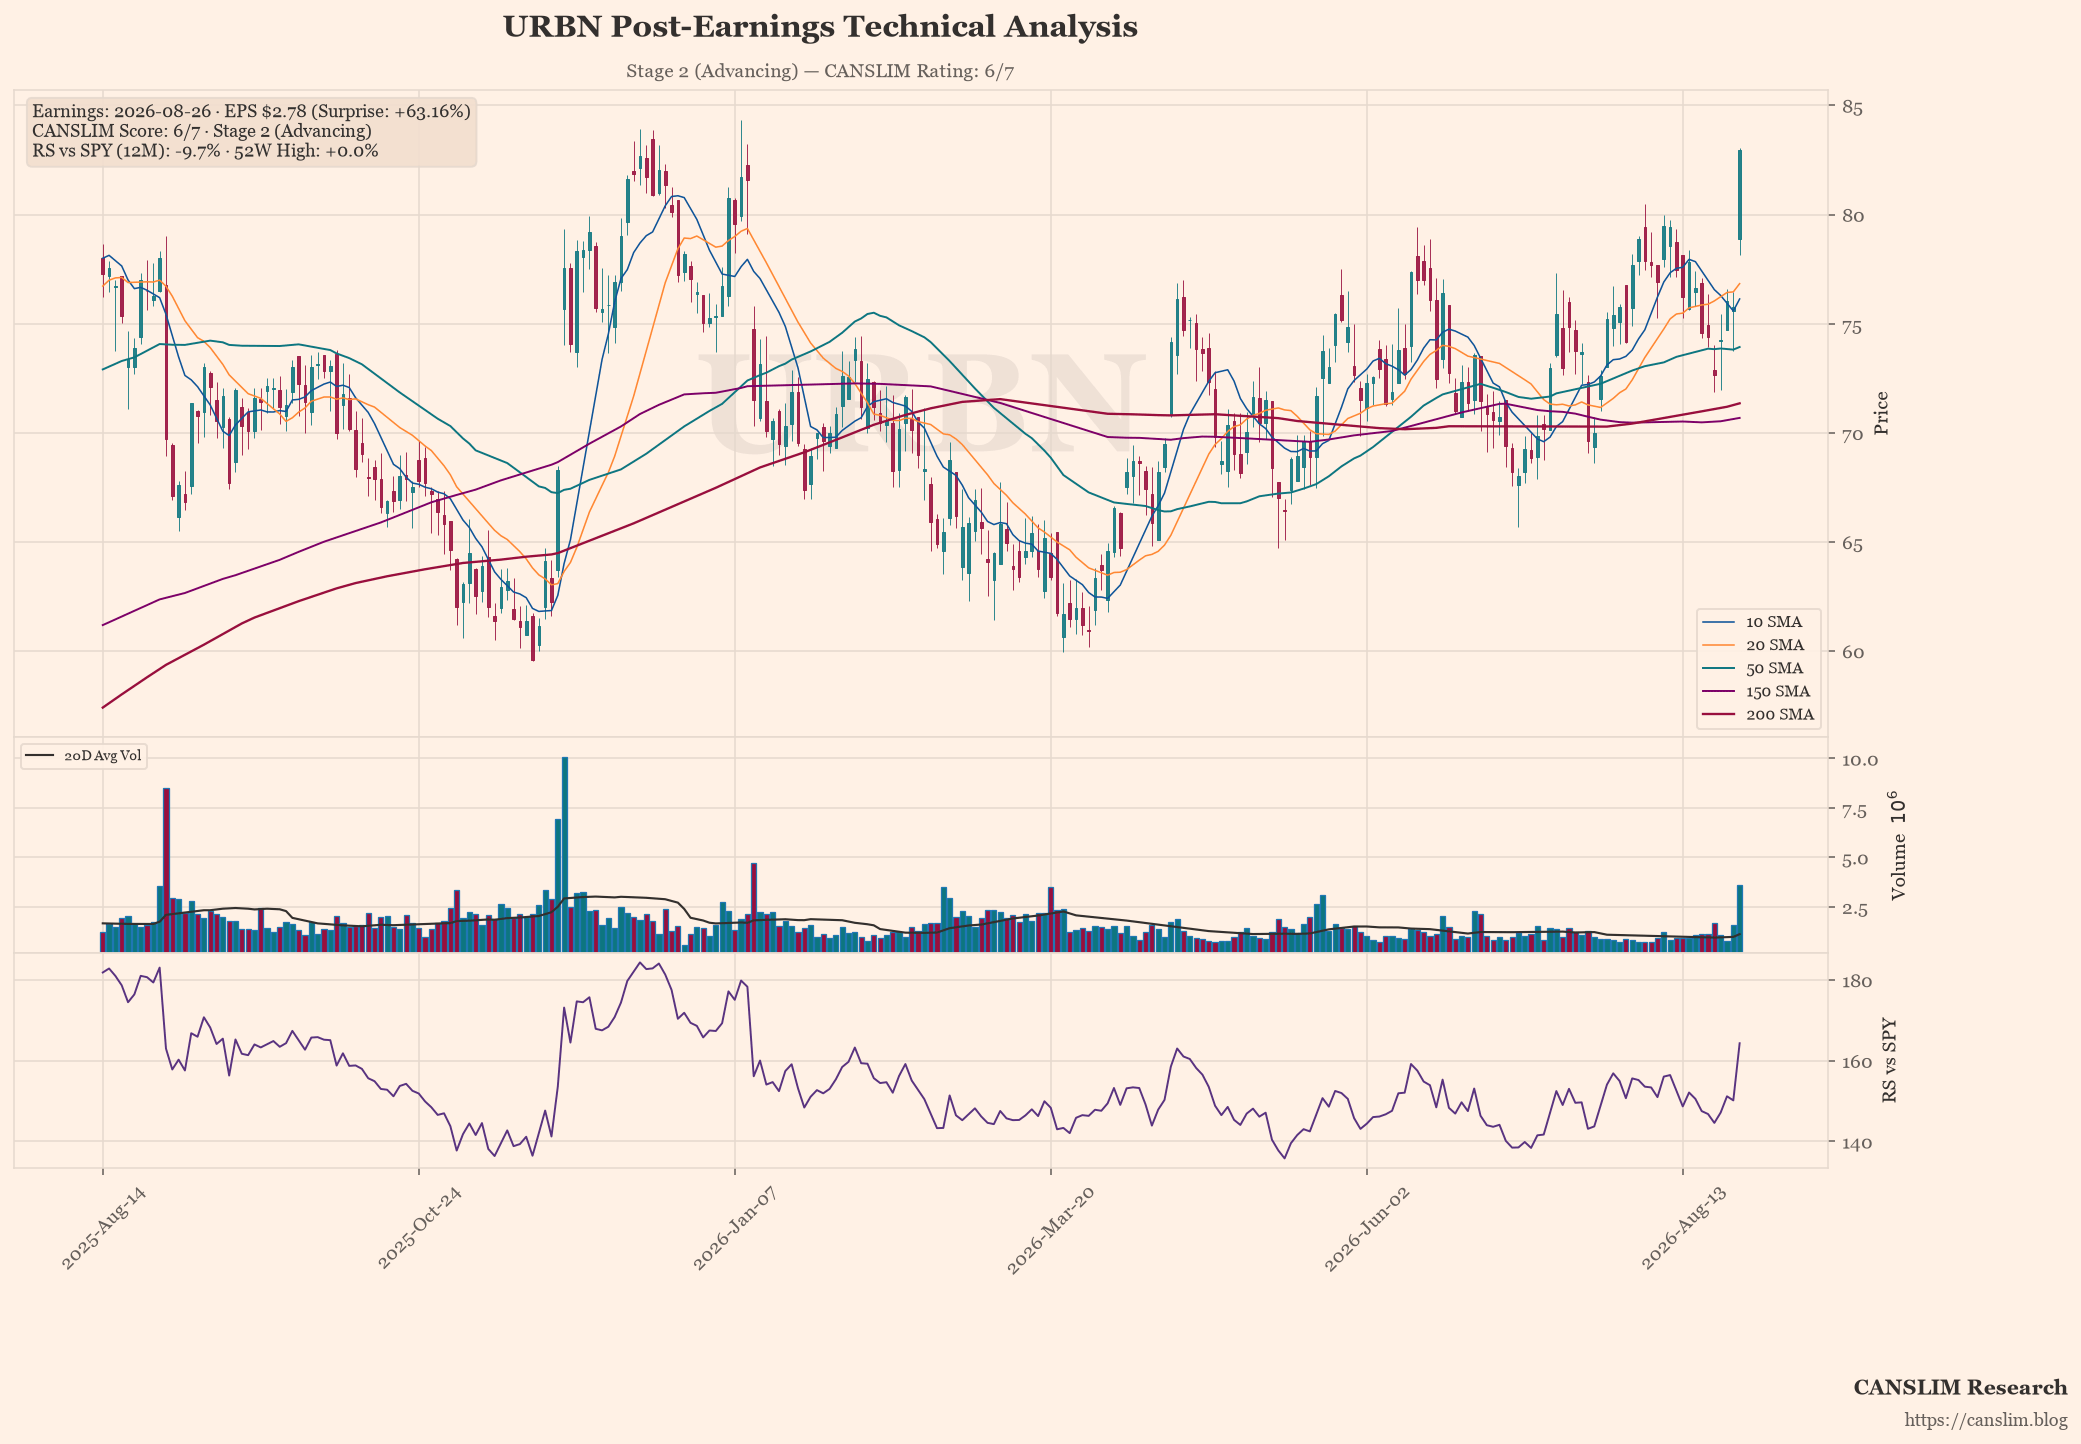Click the Price axis label
This screenshot has width=2081, height=1444.
point(1881,413)
